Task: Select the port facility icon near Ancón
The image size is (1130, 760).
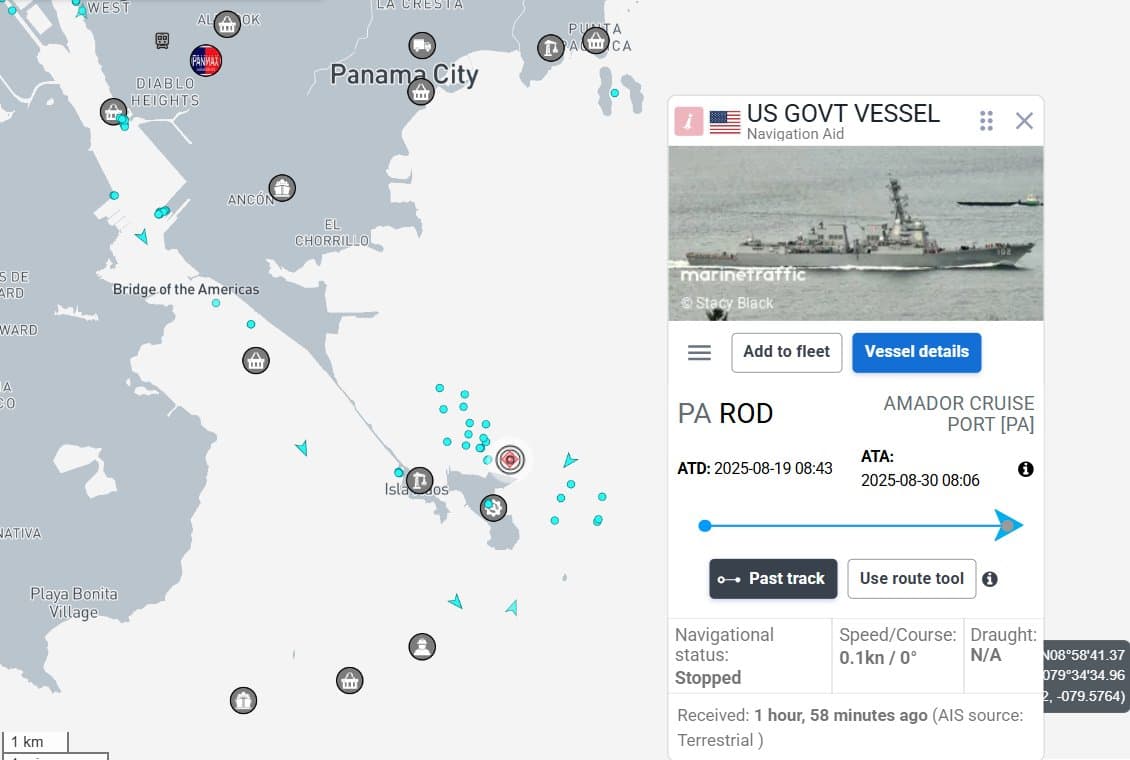Action: click(281, 187)
